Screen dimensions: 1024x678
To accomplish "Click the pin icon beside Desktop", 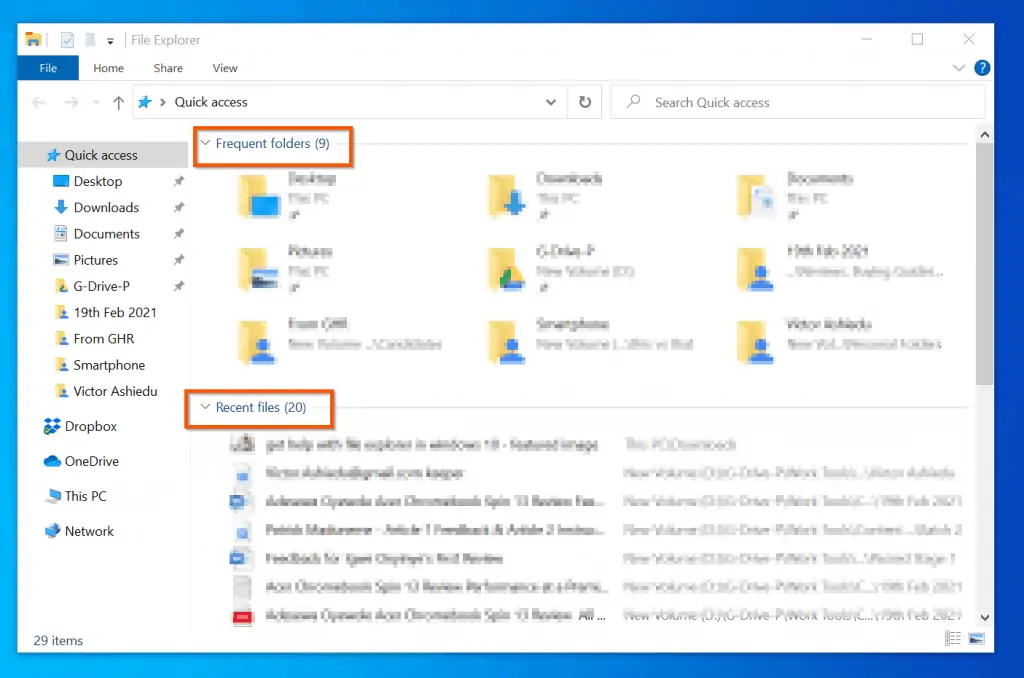I will pyautogui.click(x=178, y=181).
